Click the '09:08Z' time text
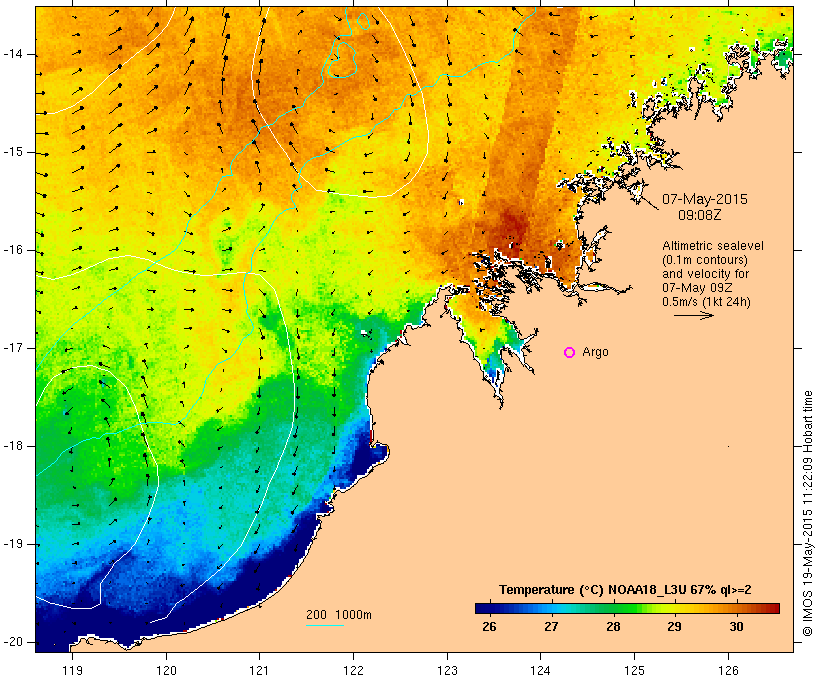Image resolution: width=820 pixels, height=680 pixels. point(700,215)
